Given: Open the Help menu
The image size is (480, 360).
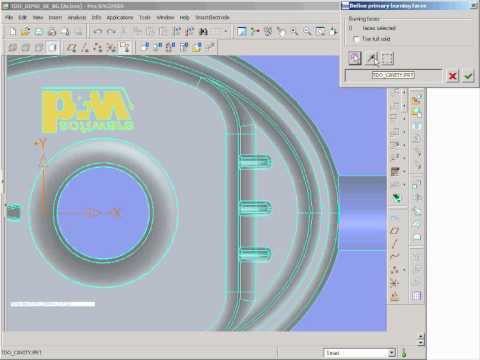Looking at the screenshot, I should coord(184,17).
